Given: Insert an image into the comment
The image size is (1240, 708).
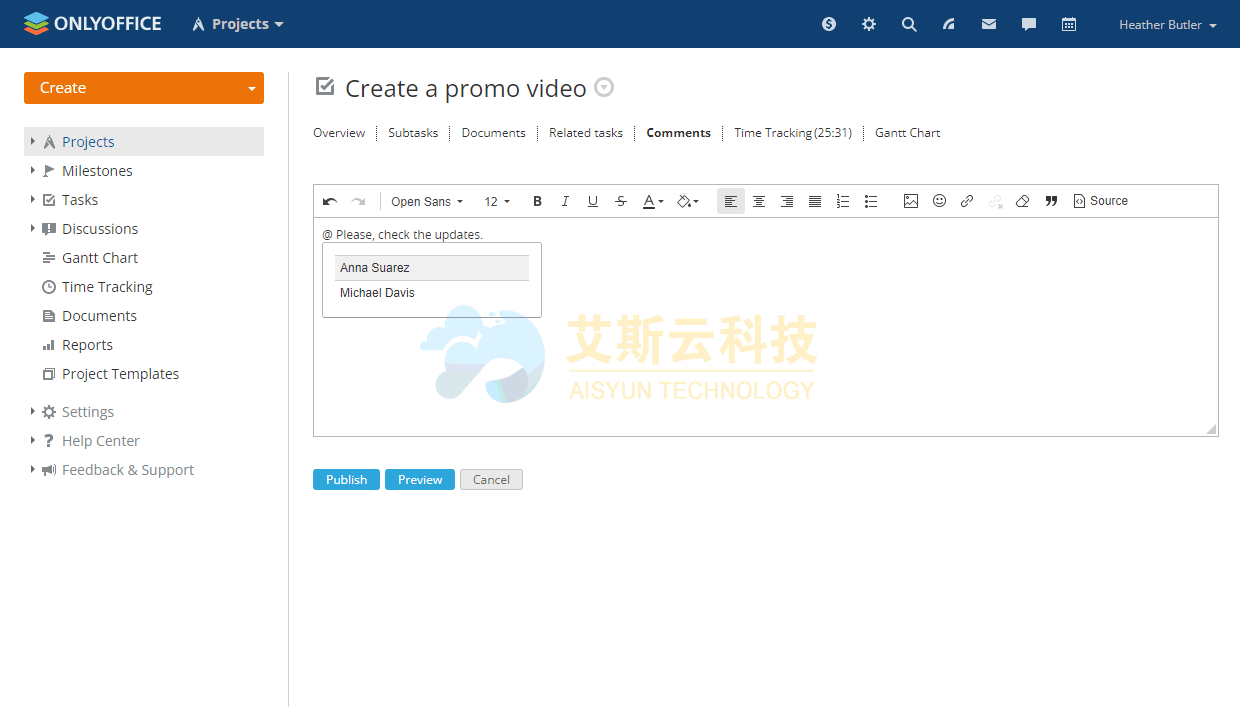Looking at the screenshot, I should pos(910,201).
